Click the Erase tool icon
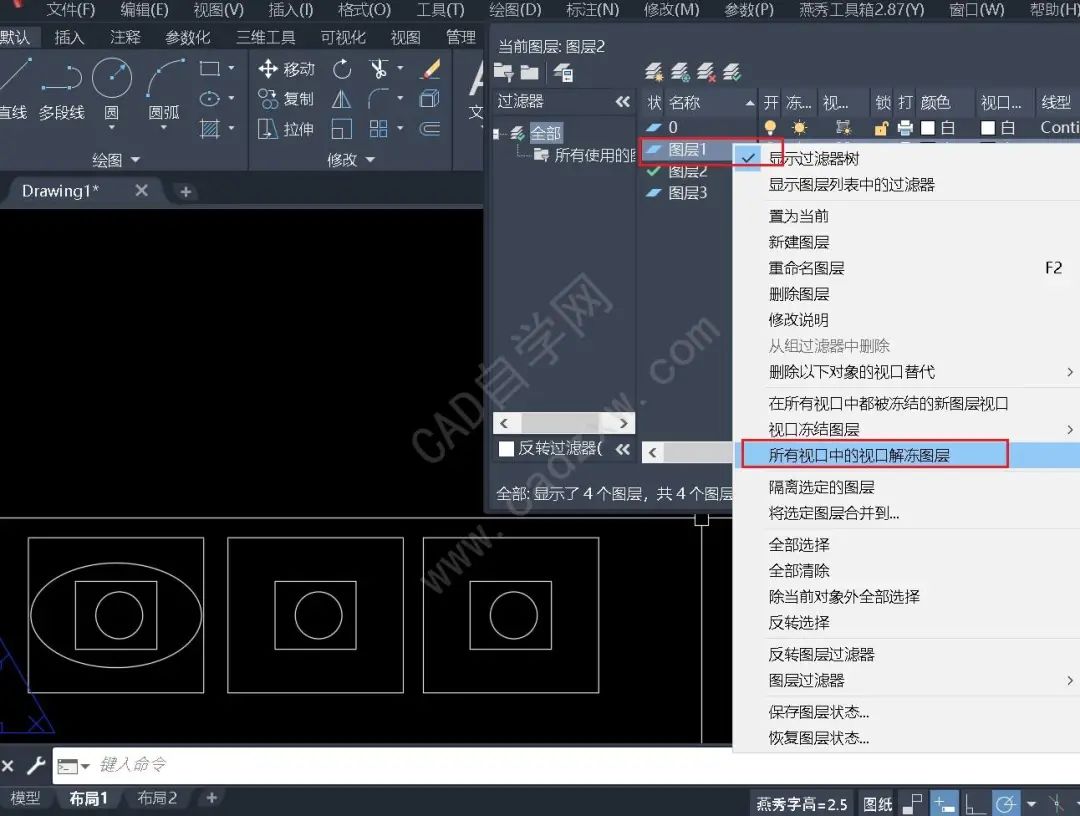 430,69
